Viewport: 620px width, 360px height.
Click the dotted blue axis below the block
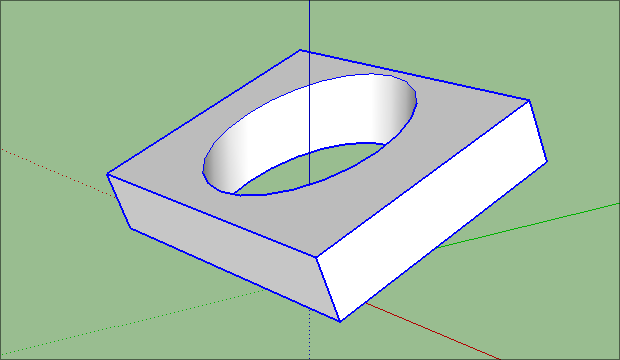point(309,334)
